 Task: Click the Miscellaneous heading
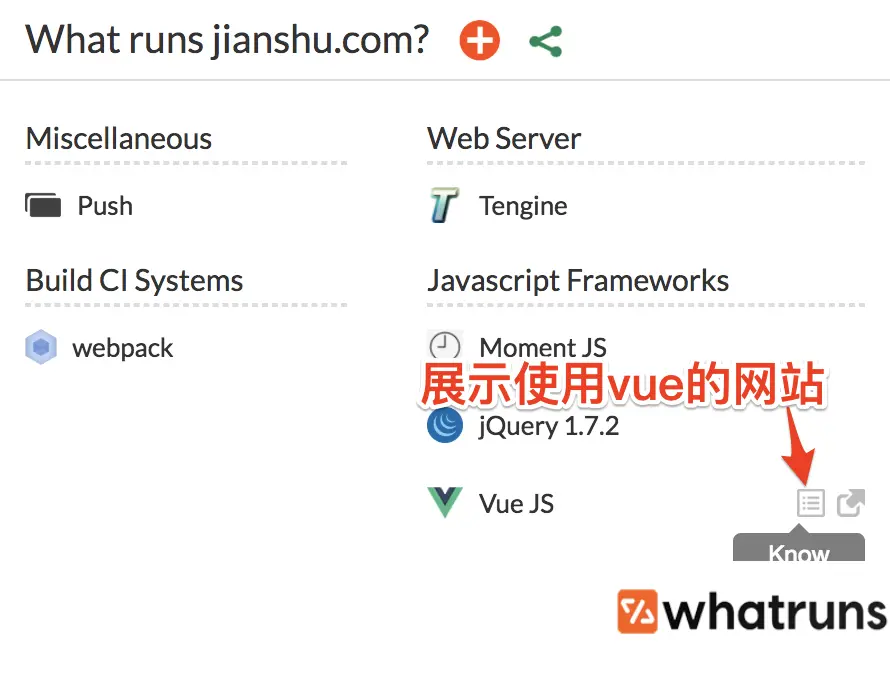click(119, 139)
